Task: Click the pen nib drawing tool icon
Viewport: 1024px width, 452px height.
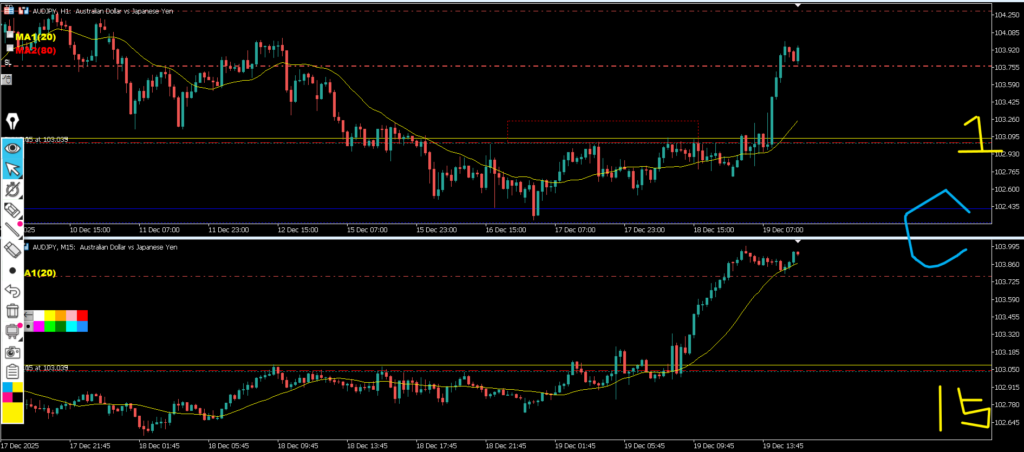Action: [x=12, y=121]
